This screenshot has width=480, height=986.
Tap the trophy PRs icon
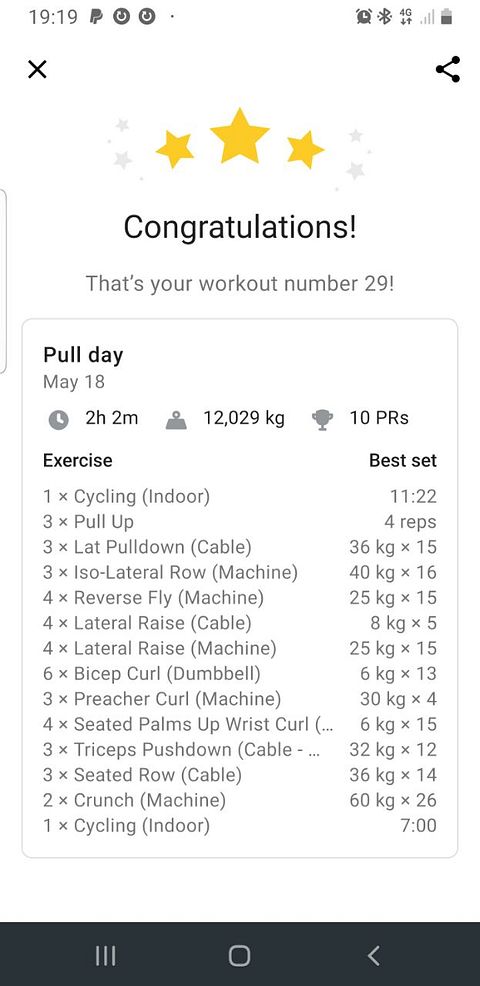tap(322, 419)
